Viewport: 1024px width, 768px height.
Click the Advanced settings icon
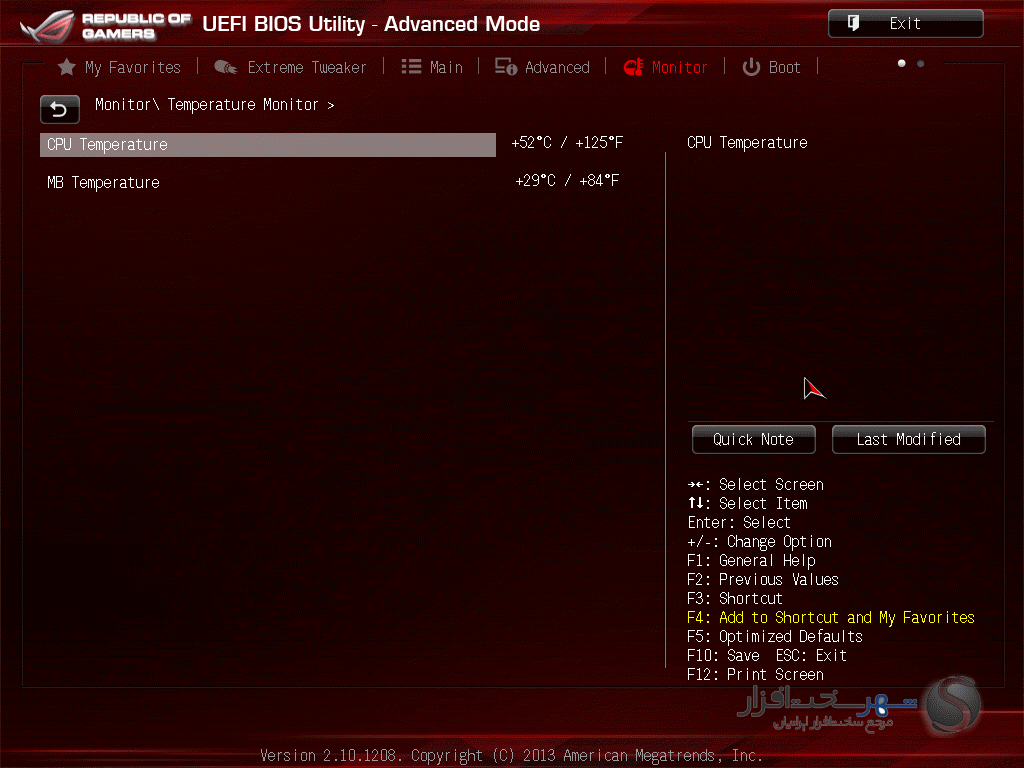tap(505, 67)
